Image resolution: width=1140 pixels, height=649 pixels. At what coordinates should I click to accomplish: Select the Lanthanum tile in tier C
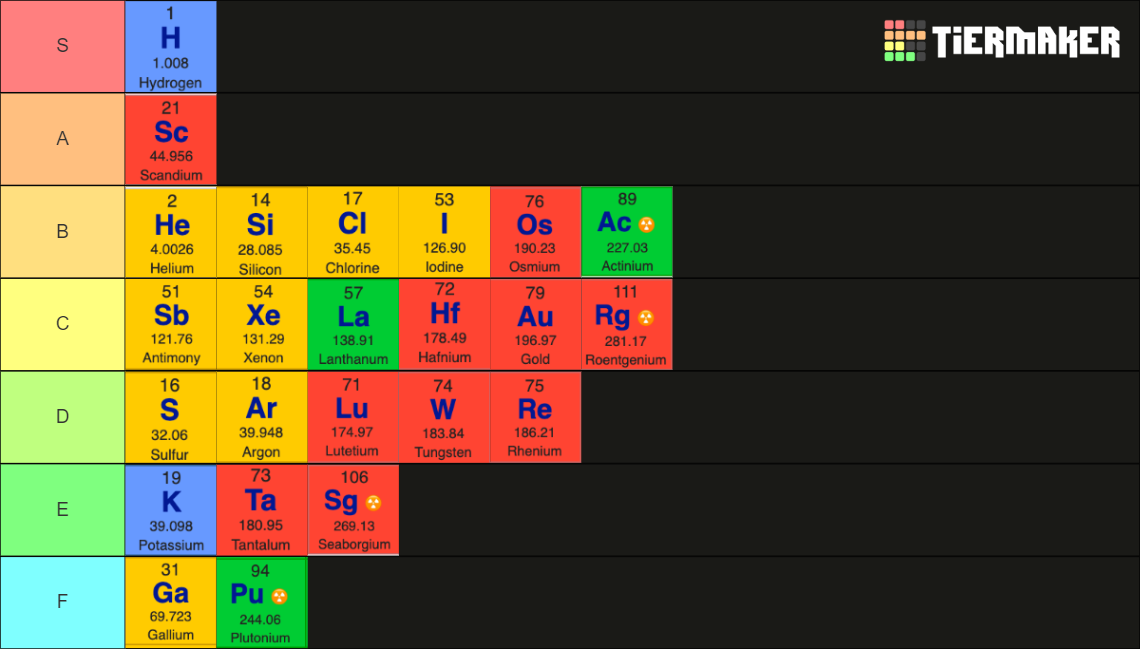[353, 324]
